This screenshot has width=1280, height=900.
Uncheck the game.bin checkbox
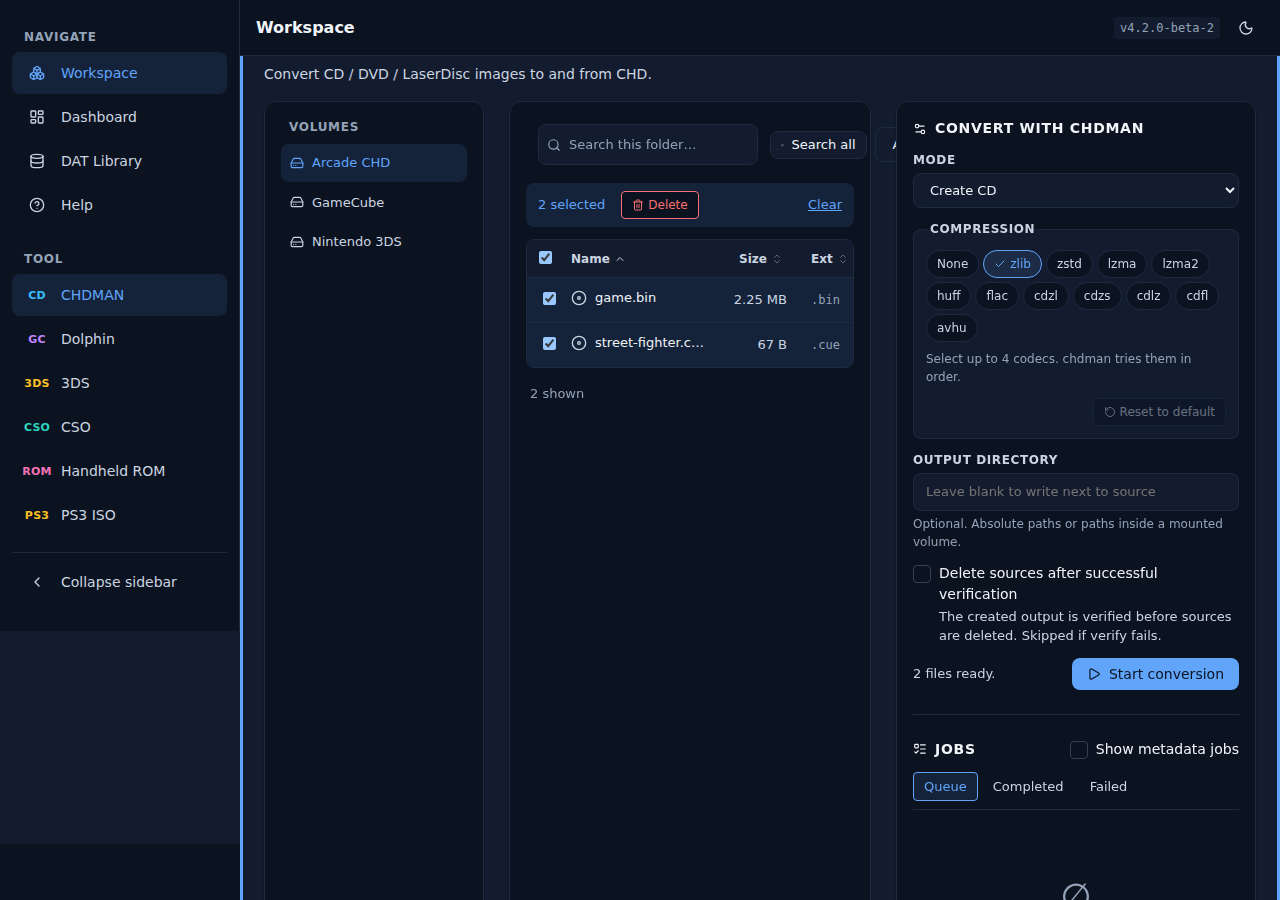(549, 298)
